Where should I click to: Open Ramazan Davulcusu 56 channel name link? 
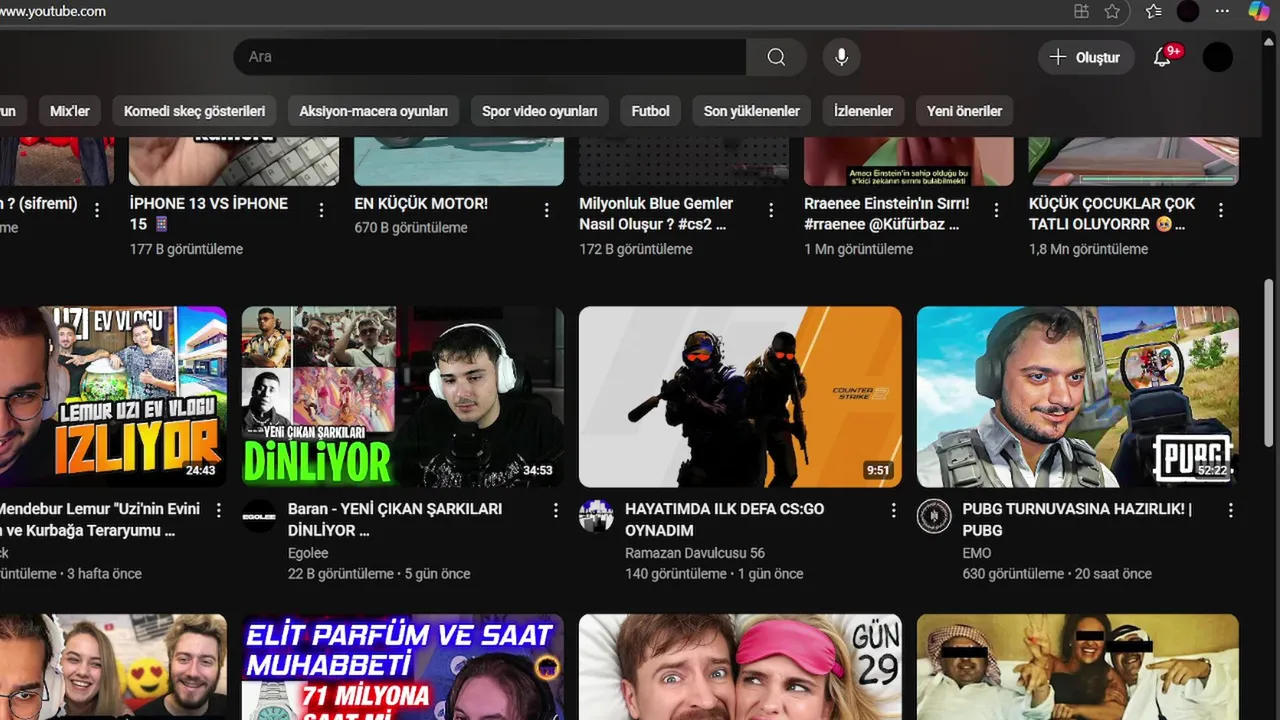(695, 553)
